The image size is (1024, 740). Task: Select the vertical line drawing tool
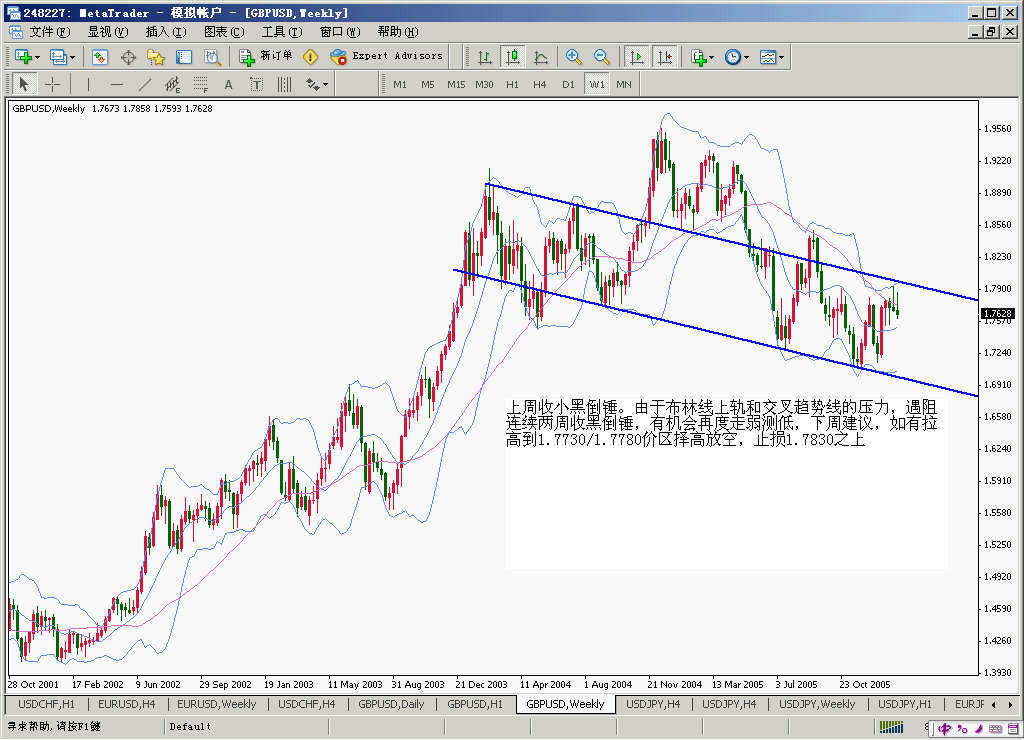(88, 84)
